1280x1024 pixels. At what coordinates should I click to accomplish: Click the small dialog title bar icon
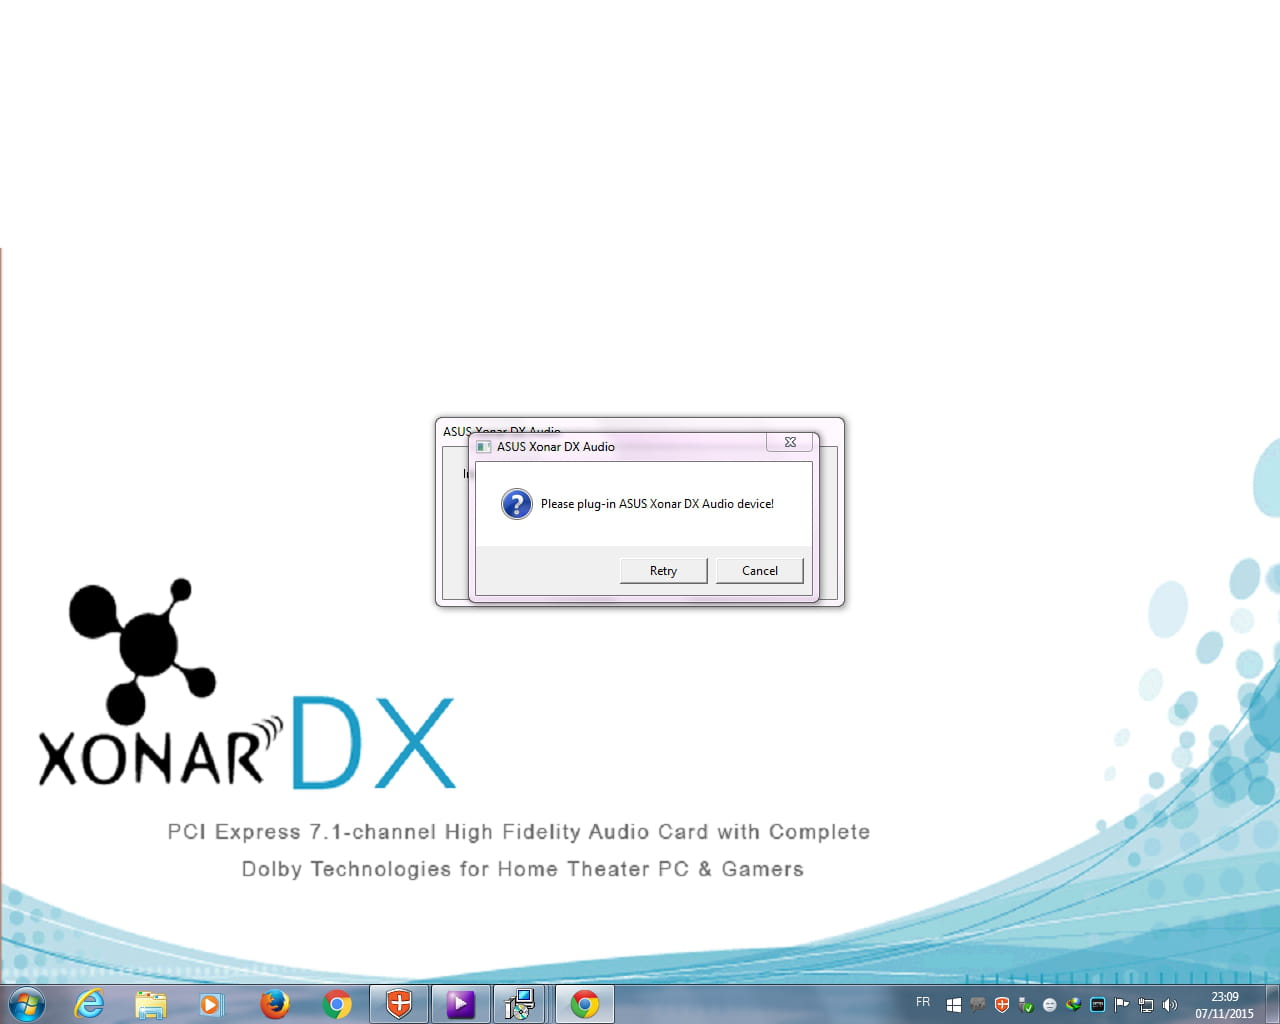click(x=484, y=447)
